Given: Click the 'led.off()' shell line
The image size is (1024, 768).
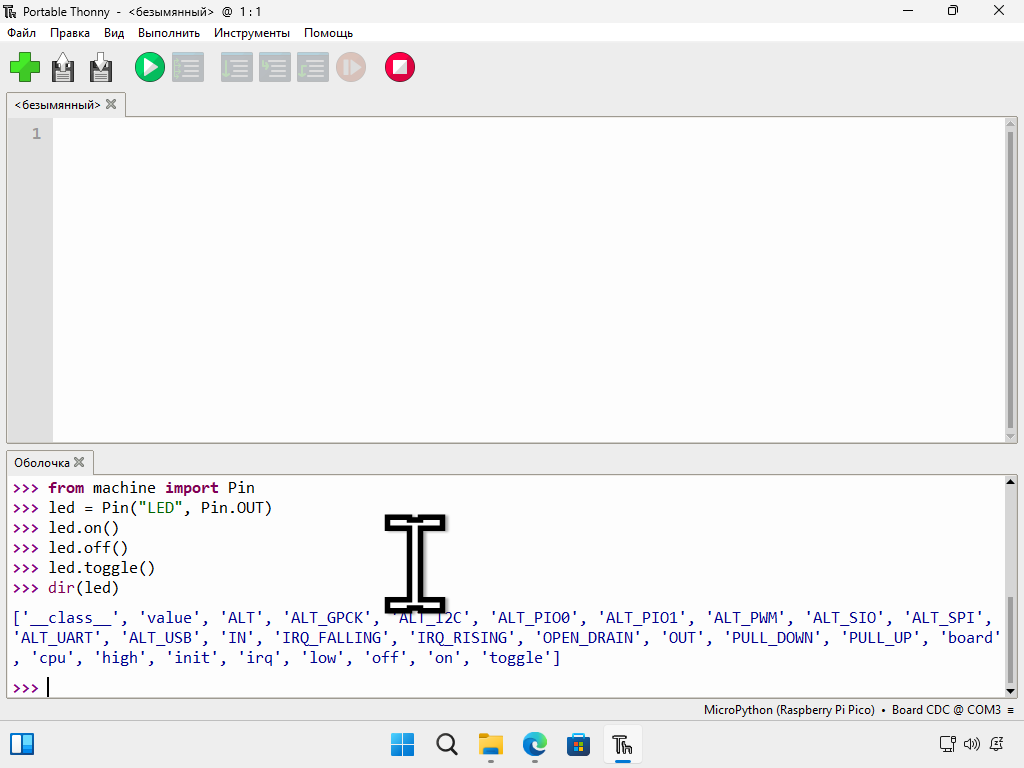Looking at the screenshot, I should pos(88,548).
